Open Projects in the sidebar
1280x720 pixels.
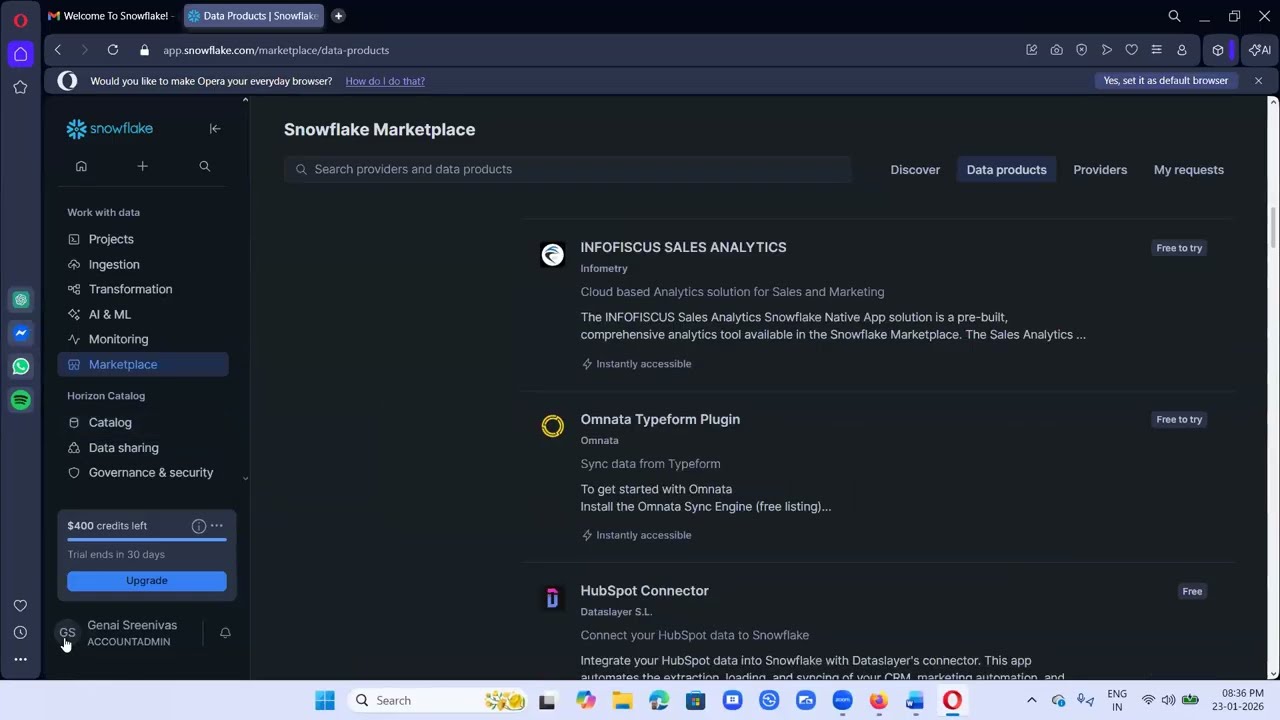(x=143, y=239)
